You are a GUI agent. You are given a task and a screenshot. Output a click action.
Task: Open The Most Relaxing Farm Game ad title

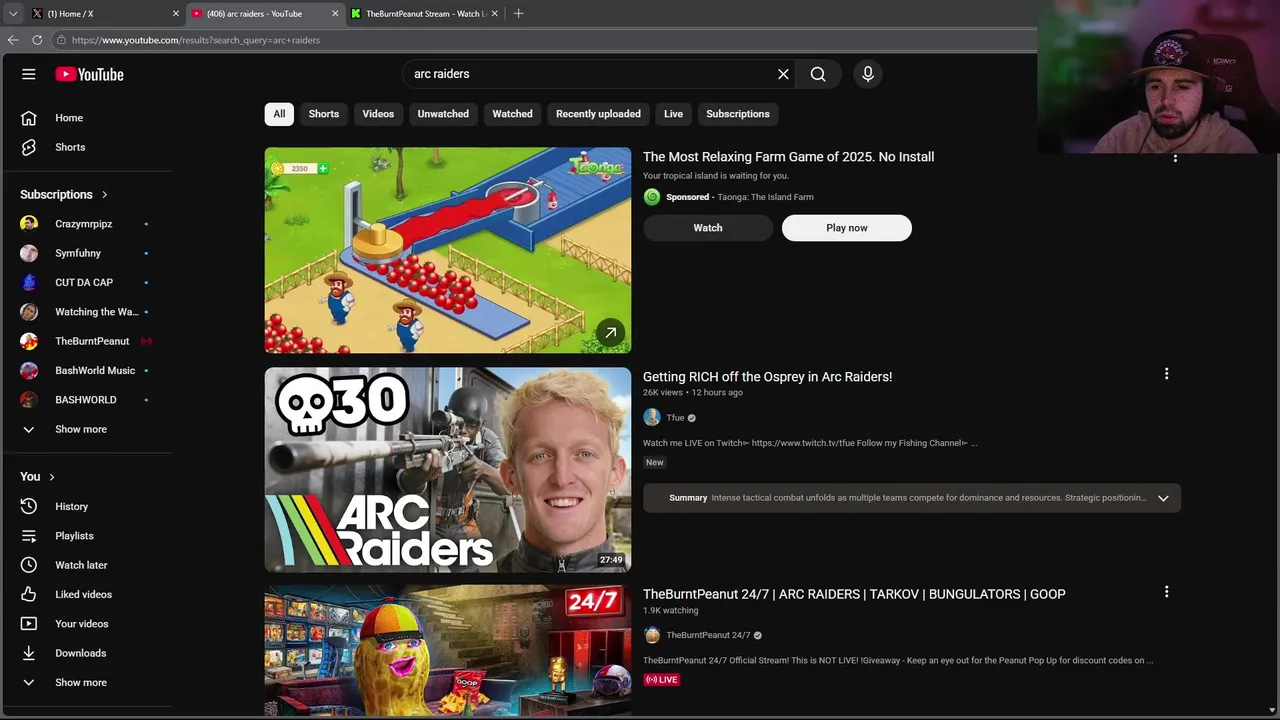(788, 157)
